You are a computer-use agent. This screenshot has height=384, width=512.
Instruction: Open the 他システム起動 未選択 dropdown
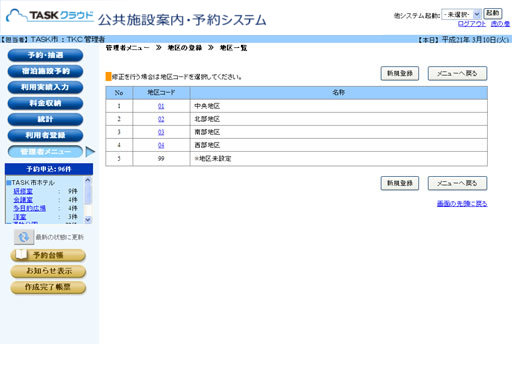tap(461, 14)
